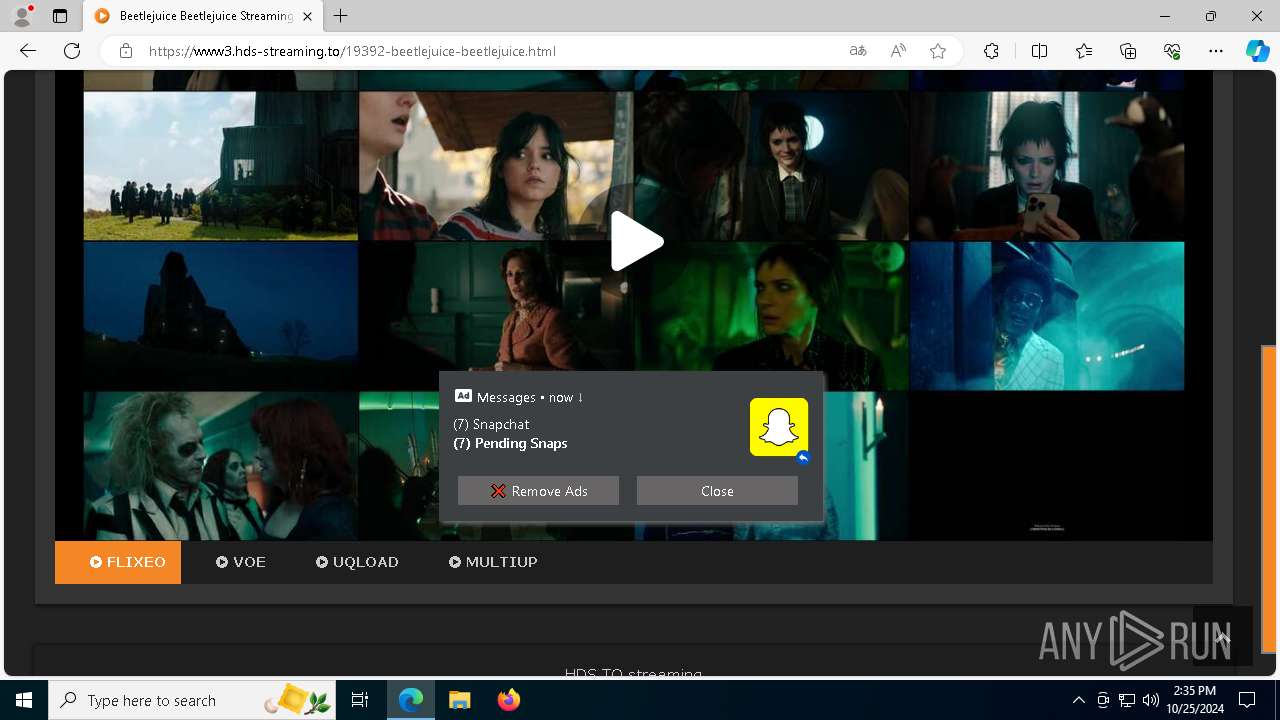The height and width of the screenshot is (720, 1280).
Task: Open network settings tray icon
Action: coord(1127,700)
